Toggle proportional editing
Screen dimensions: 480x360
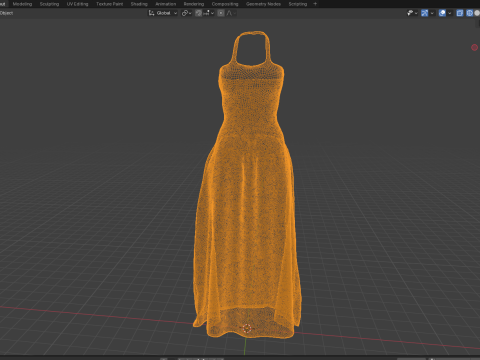coord(221,13)
